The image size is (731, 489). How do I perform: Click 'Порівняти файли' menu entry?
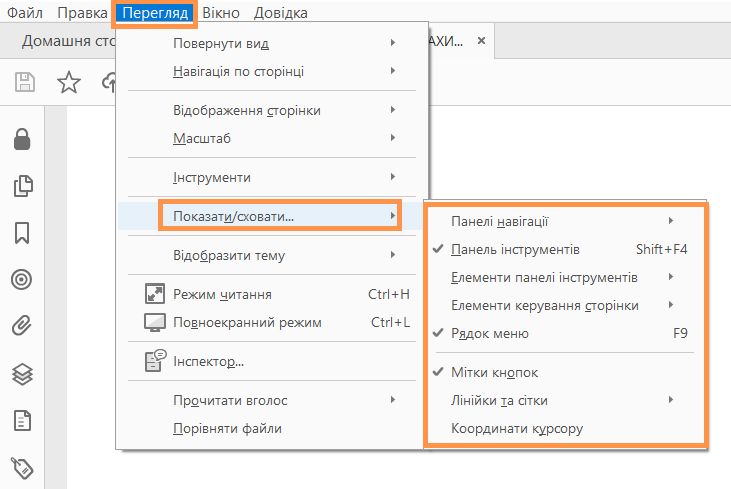click(227, 428)
